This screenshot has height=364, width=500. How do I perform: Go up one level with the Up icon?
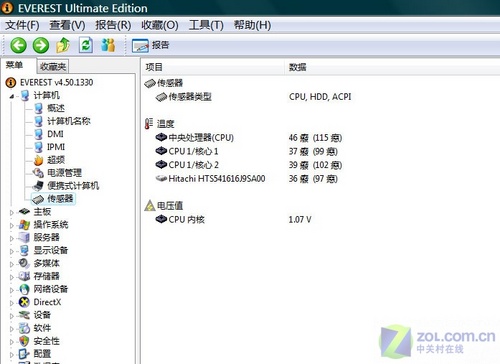click(x=63, y=45)
